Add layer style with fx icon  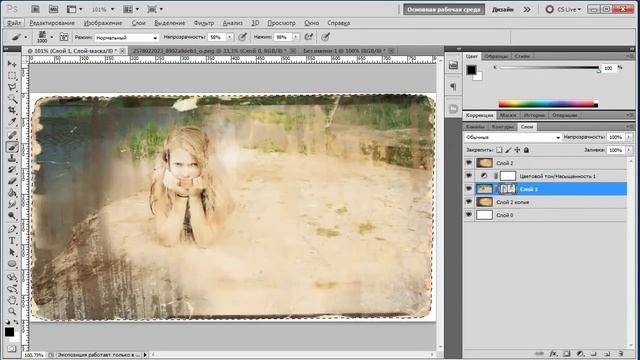click(x=553, y=353)
